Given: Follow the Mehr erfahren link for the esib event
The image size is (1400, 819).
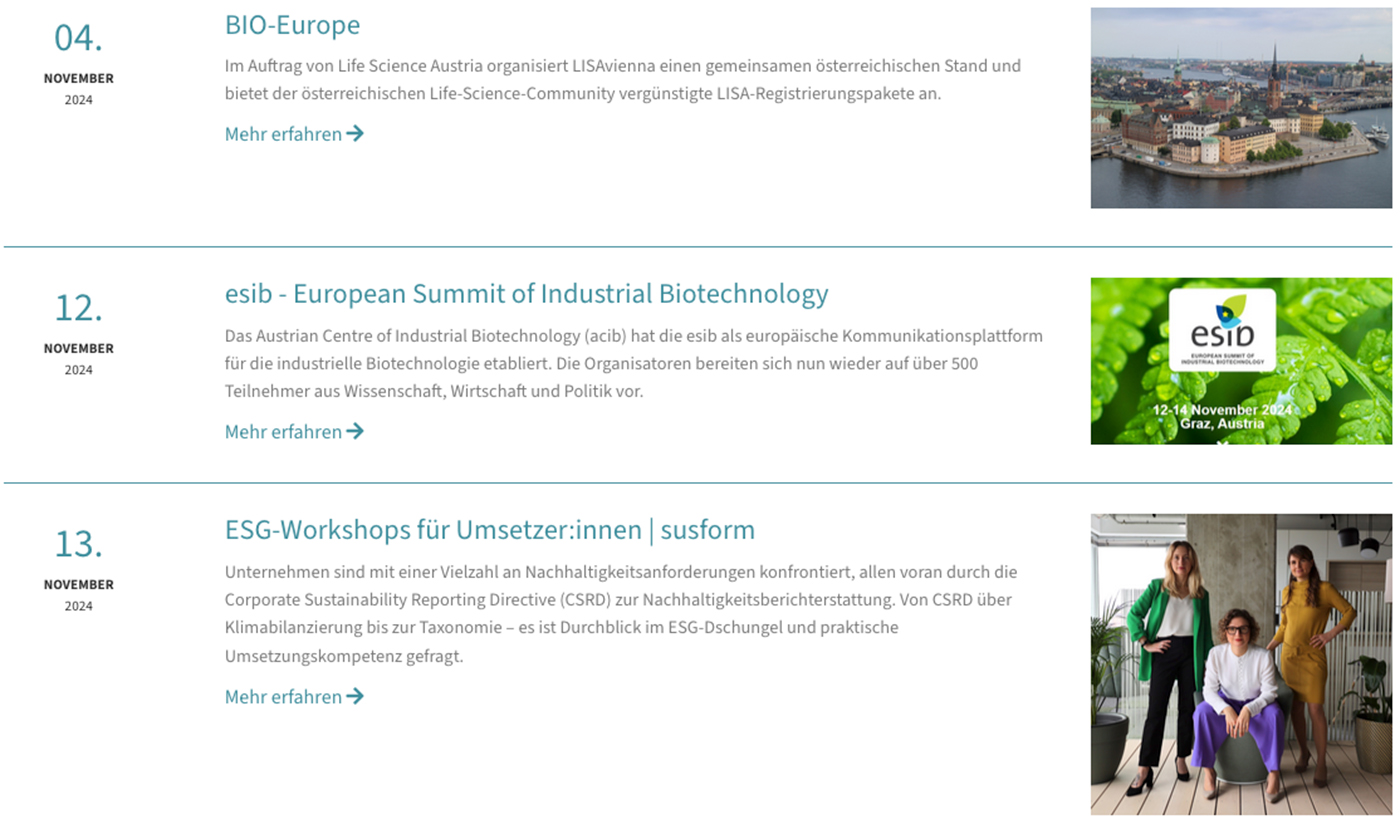Looking at the screenshot, I should (294, 432).
